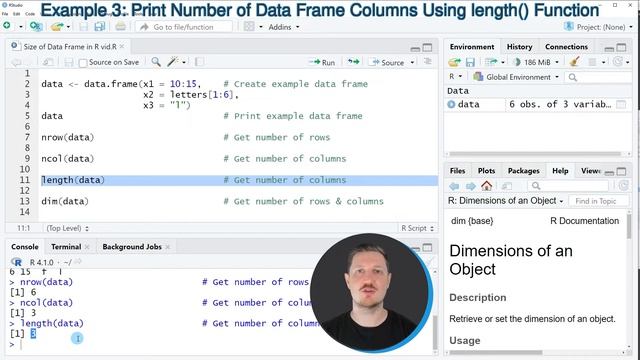Go back in Help pane

(x=454, y=186)
